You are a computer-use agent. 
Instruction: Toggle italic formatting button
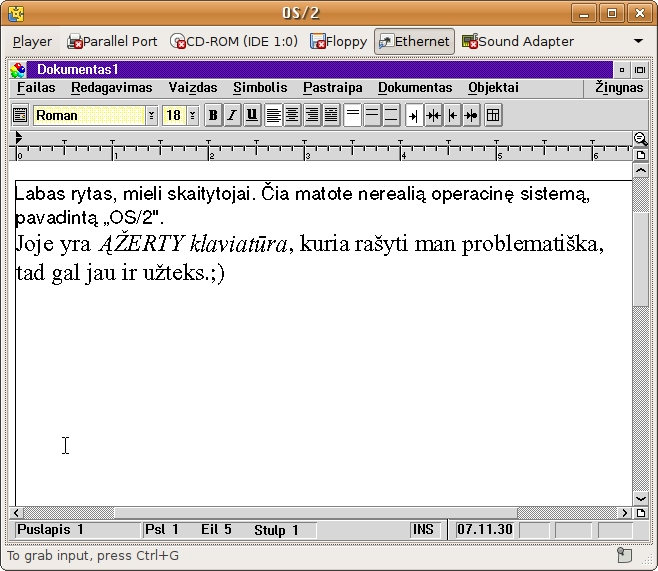point(232,115)
